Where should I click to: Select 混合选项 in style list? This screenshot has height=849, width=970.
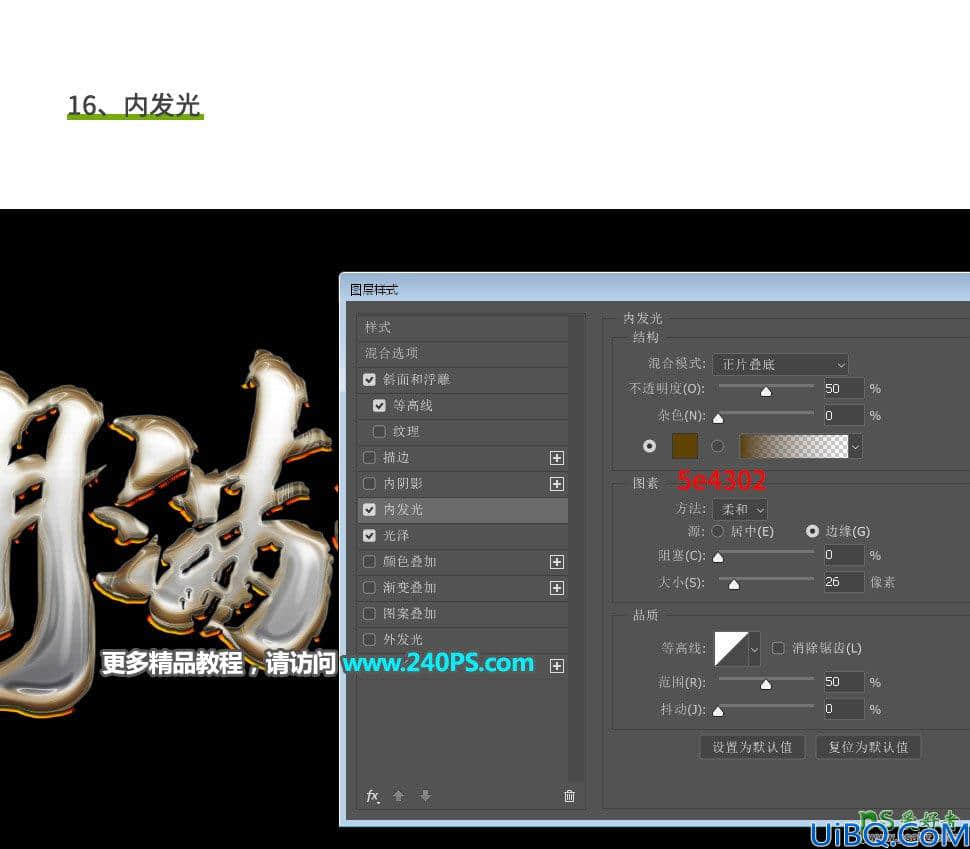click(463, 353)
